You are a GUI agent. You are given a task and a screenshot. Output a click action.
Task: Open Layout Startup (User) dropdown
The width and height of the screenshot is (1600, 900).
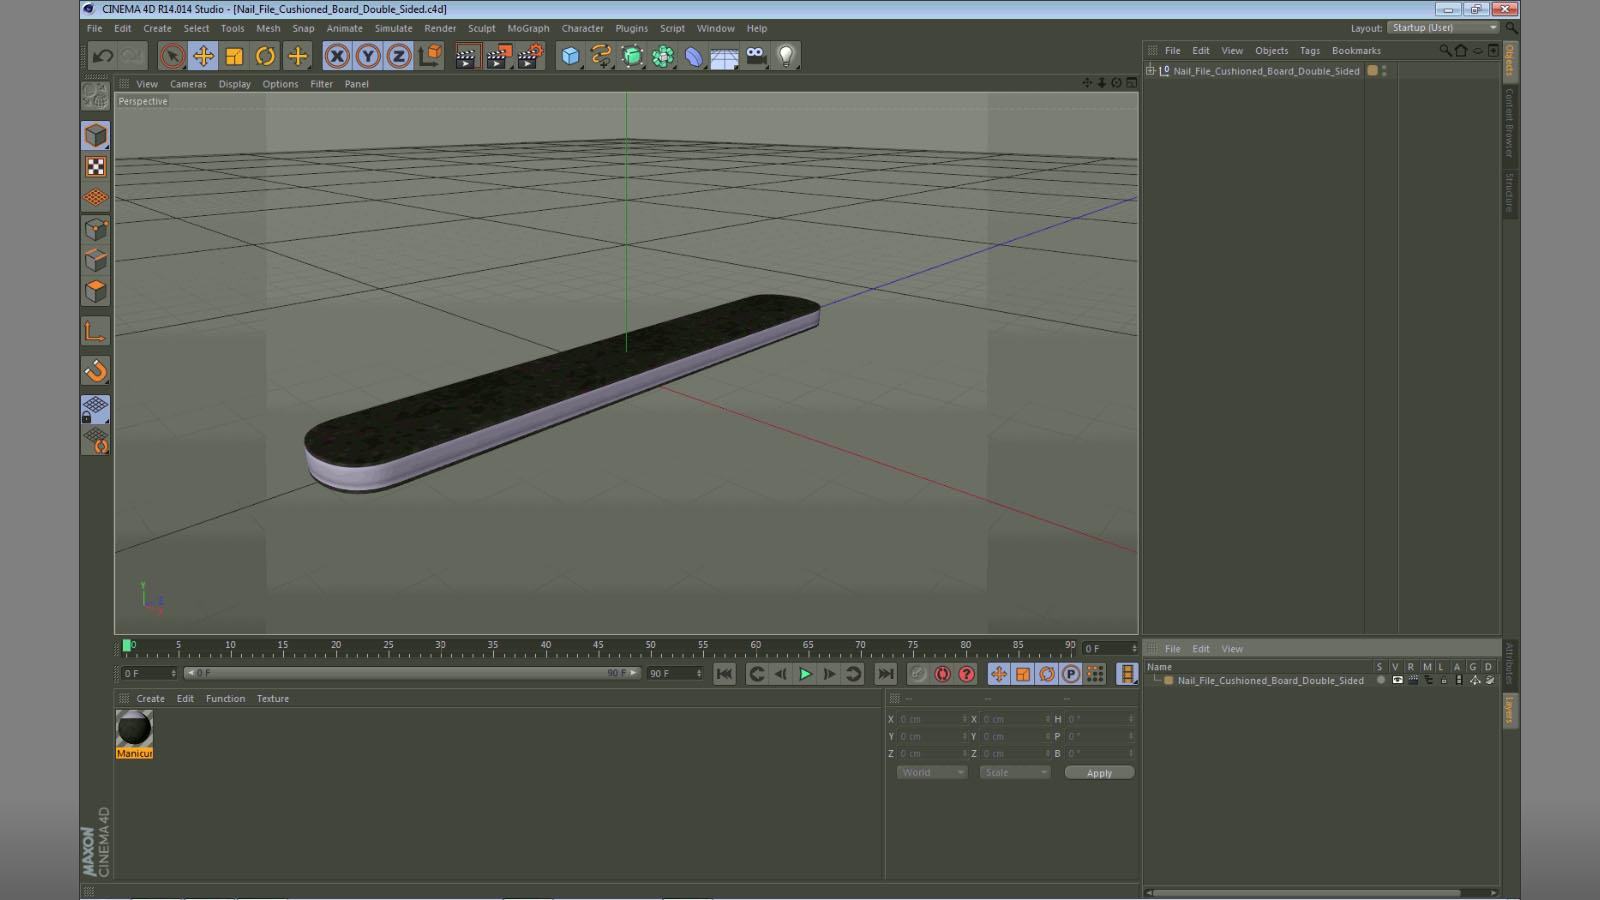[1444, 28]
